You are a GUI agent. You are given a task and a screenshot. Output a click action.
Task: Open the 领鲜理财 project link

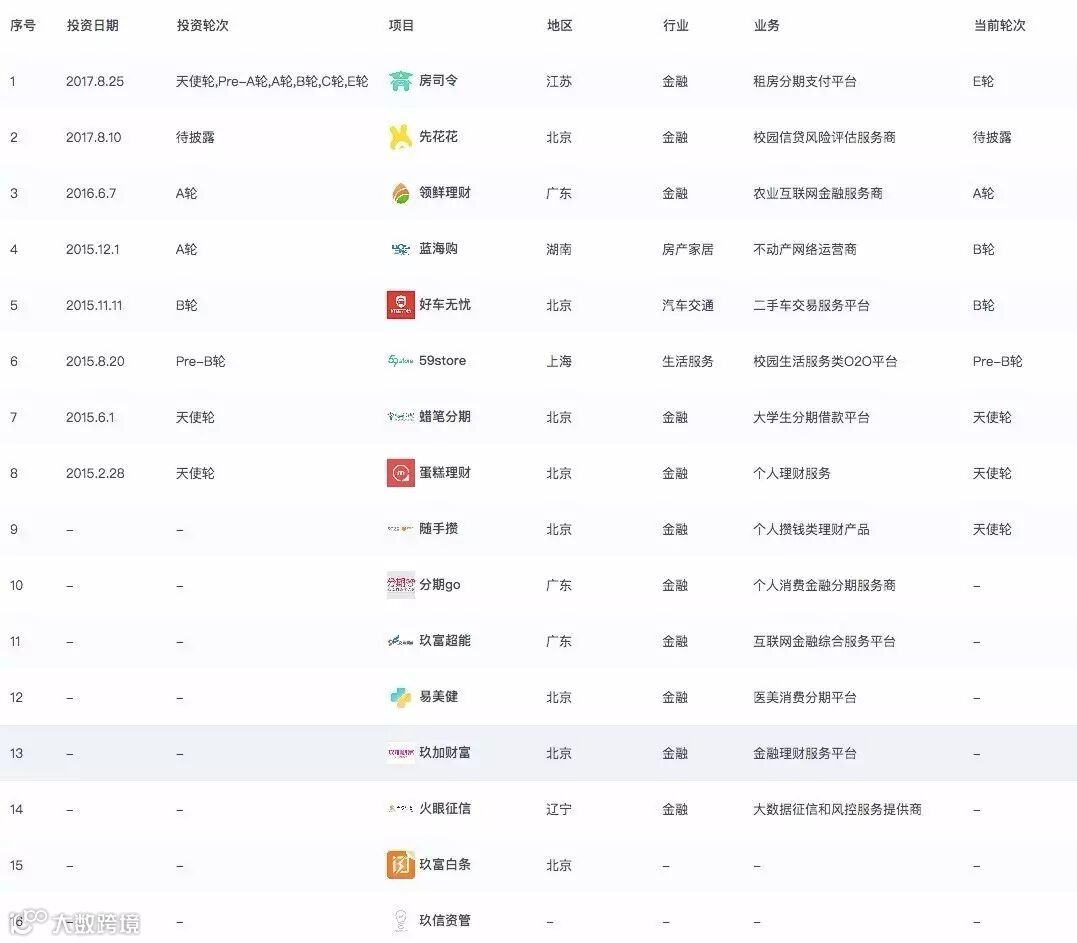click(x=445, y=192)
